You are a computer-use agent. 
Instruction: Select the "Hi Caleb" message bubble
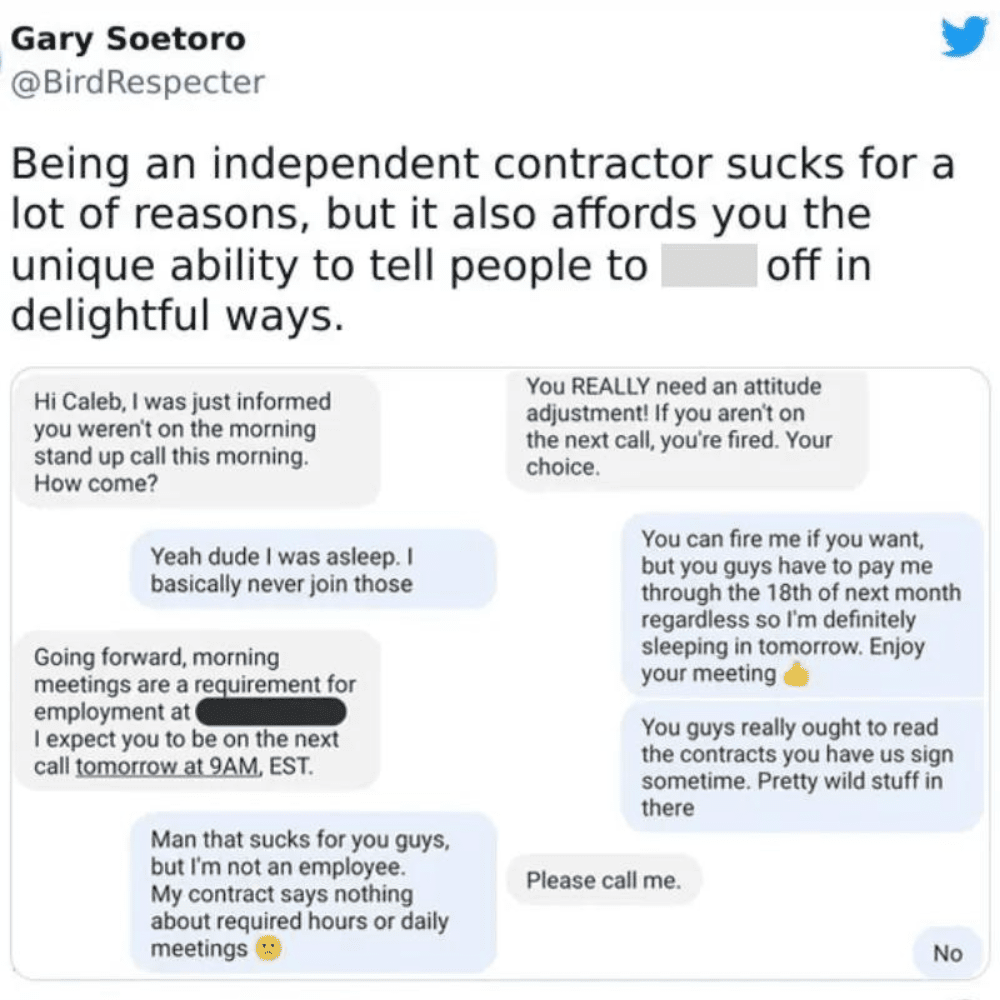point(196,441)
